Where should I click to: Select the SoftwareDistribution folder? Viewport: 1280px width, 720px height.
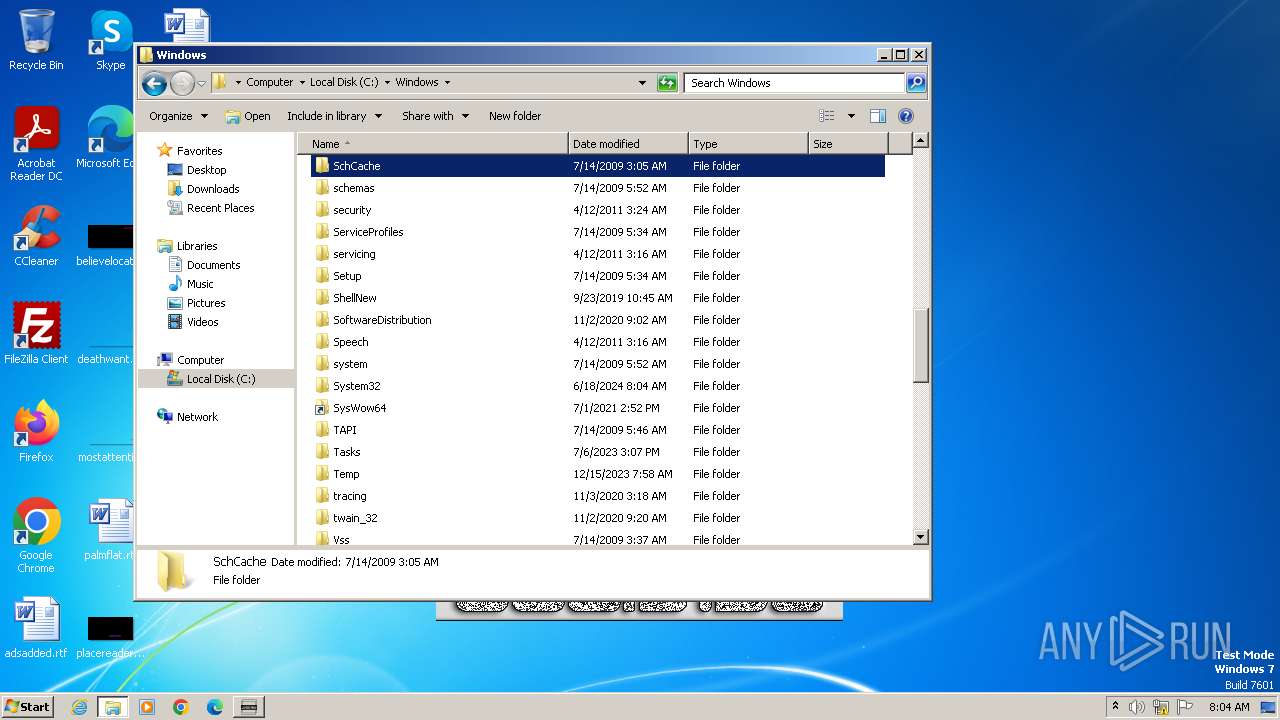(x=598, y=320)
